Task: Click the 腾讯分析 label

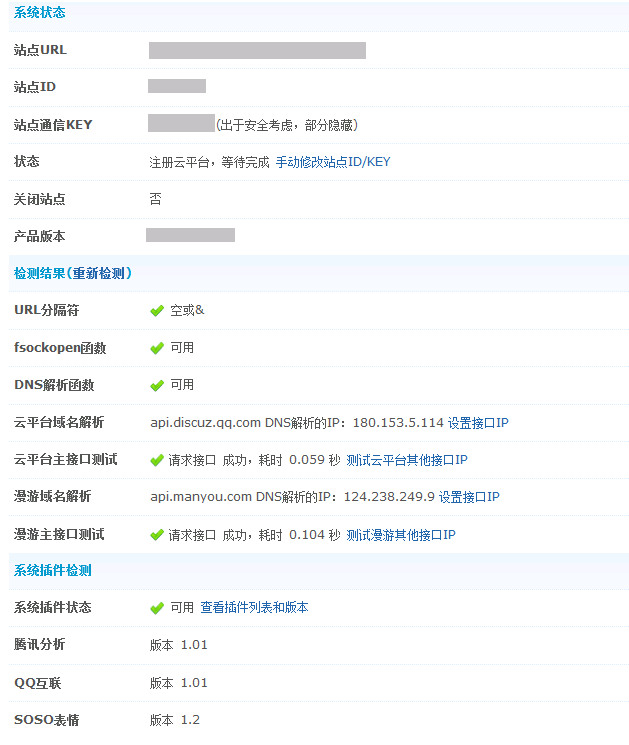Action: [x=39, y=644]
